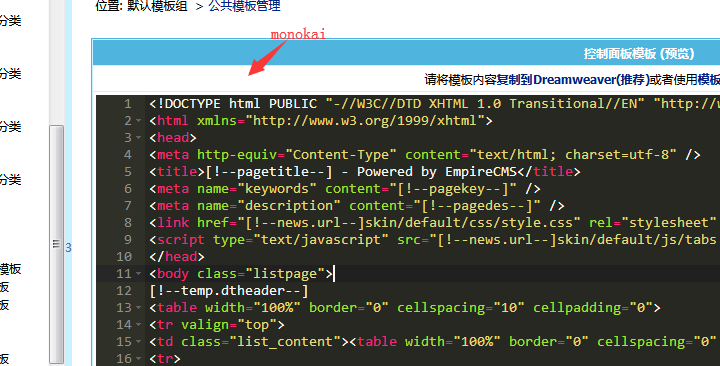
Task: Click line number 7 in the gutter
Action: click(128, 206)
